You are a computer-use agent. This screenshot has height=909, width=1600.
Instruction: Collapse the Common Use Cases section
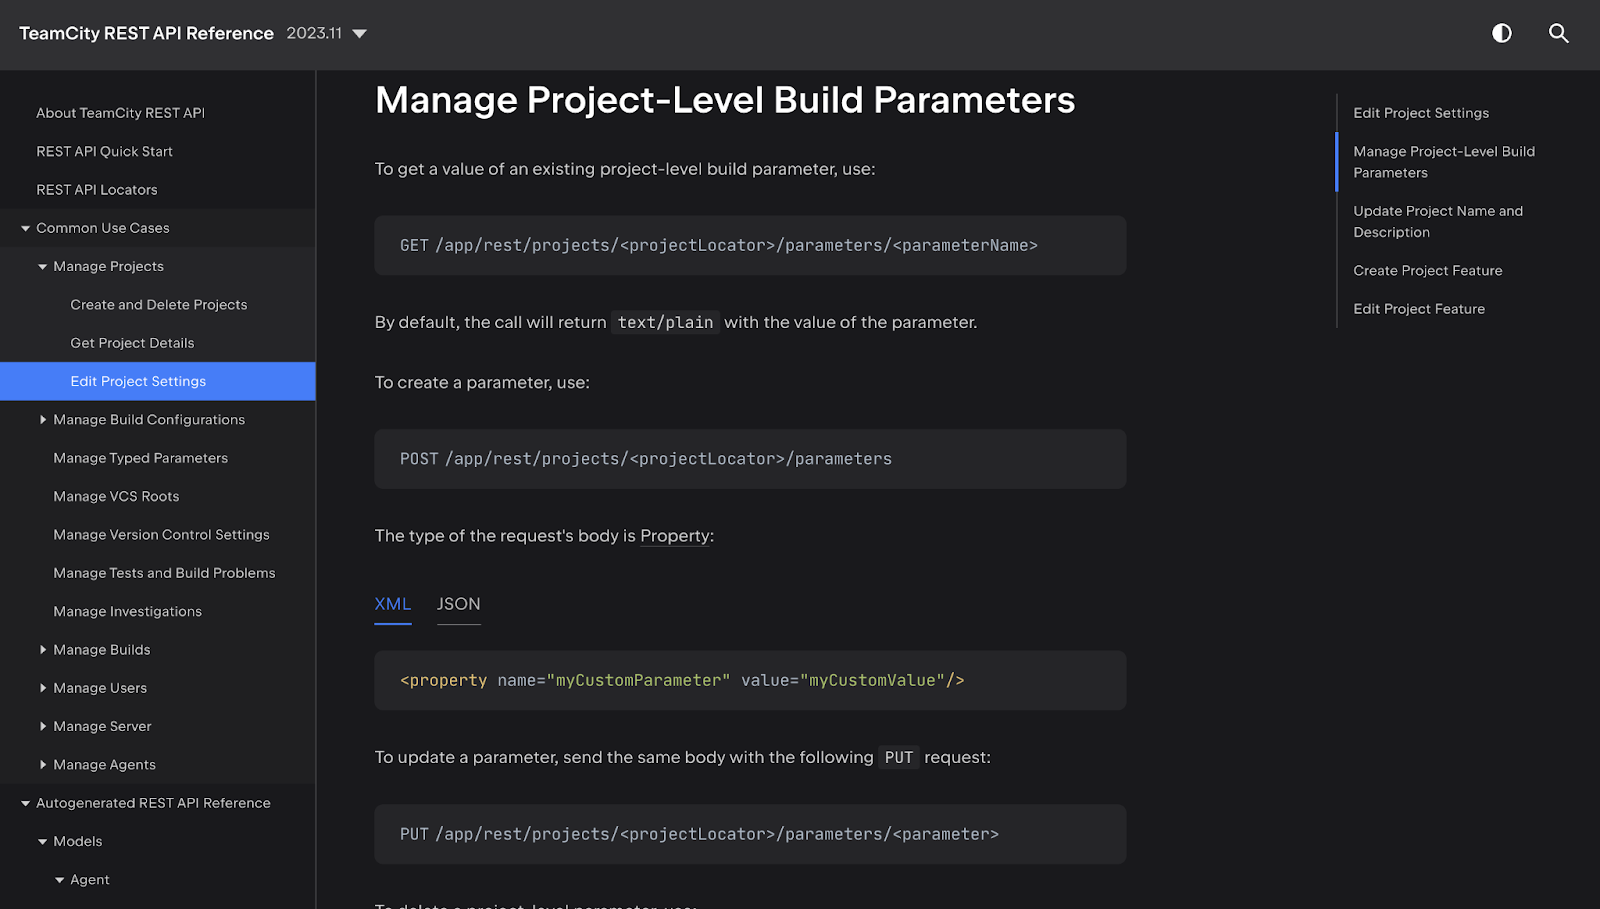[x=26, y=228]
